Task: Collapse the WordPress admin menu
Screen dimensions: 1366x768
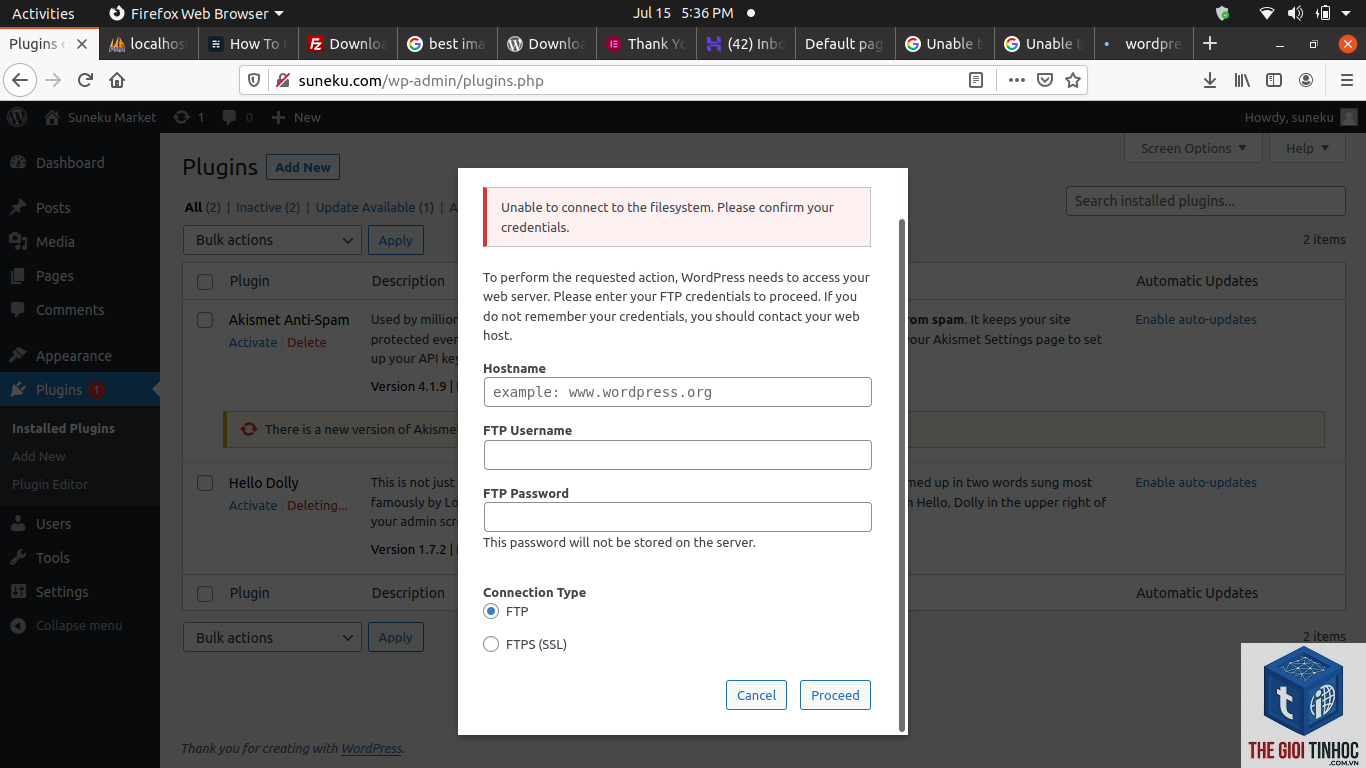Action: pos(66,626)
